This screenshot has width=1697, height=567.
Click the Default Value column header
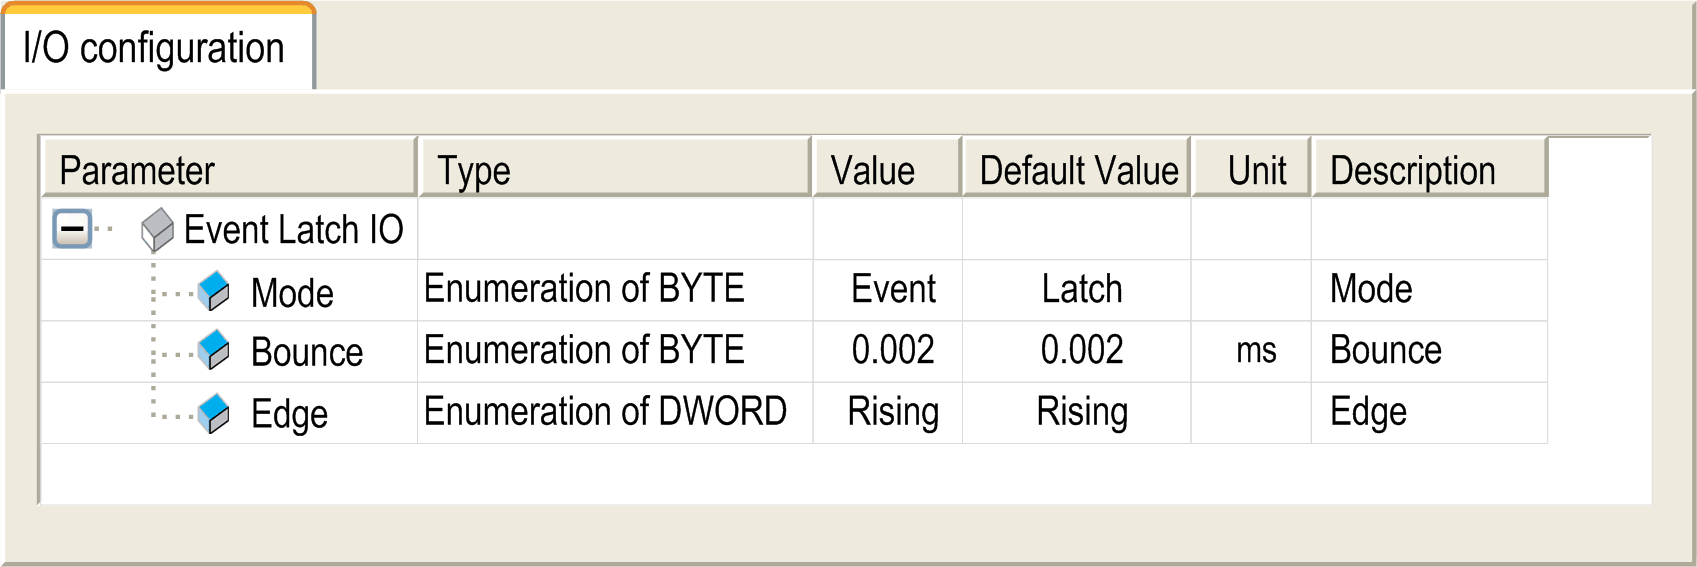click(1077, 167)
